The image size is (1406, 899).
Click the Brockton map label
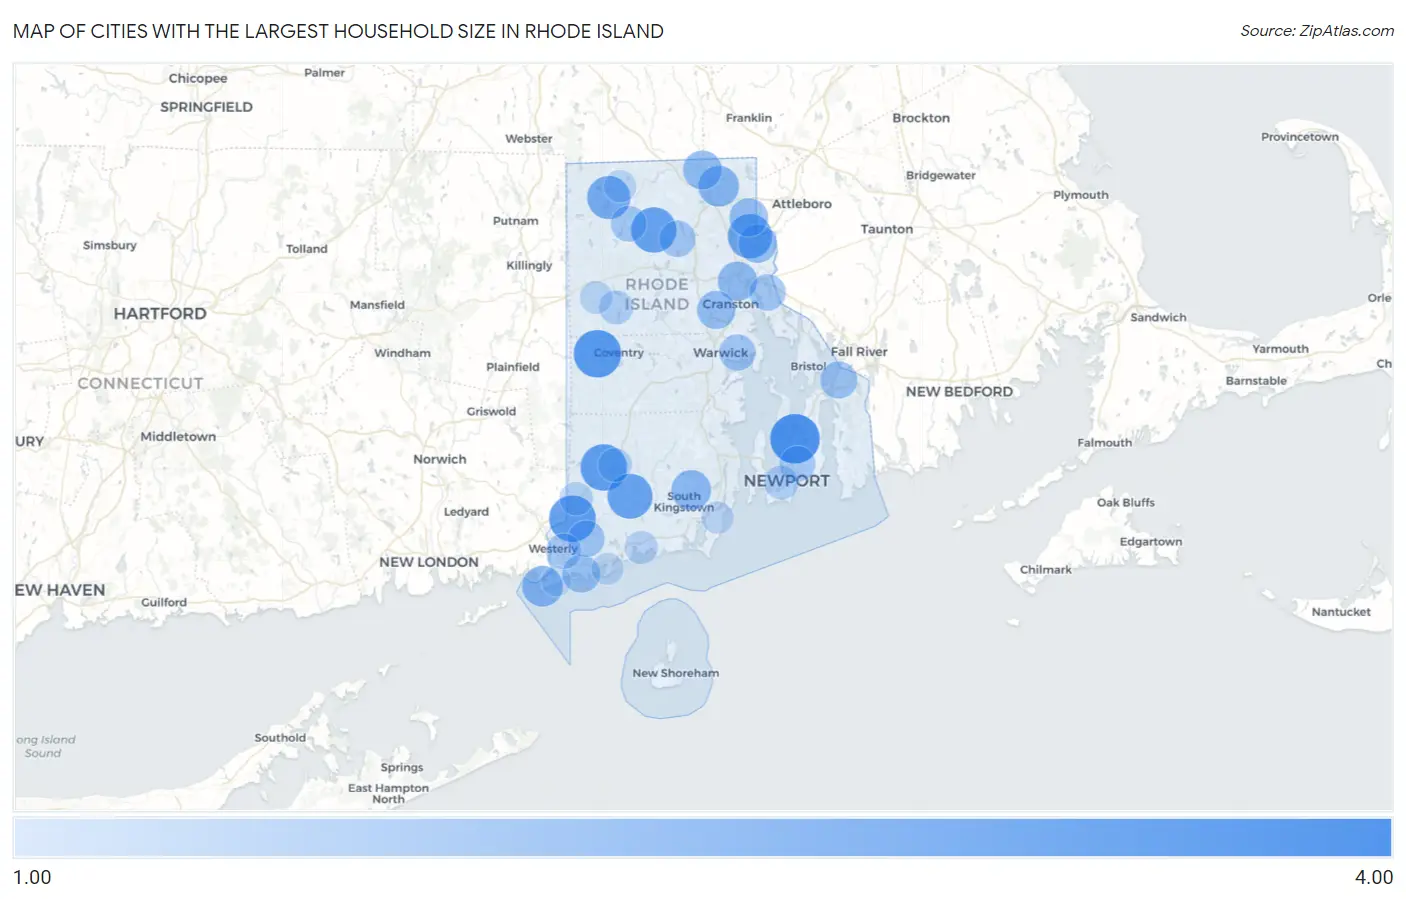coord(921,118)
